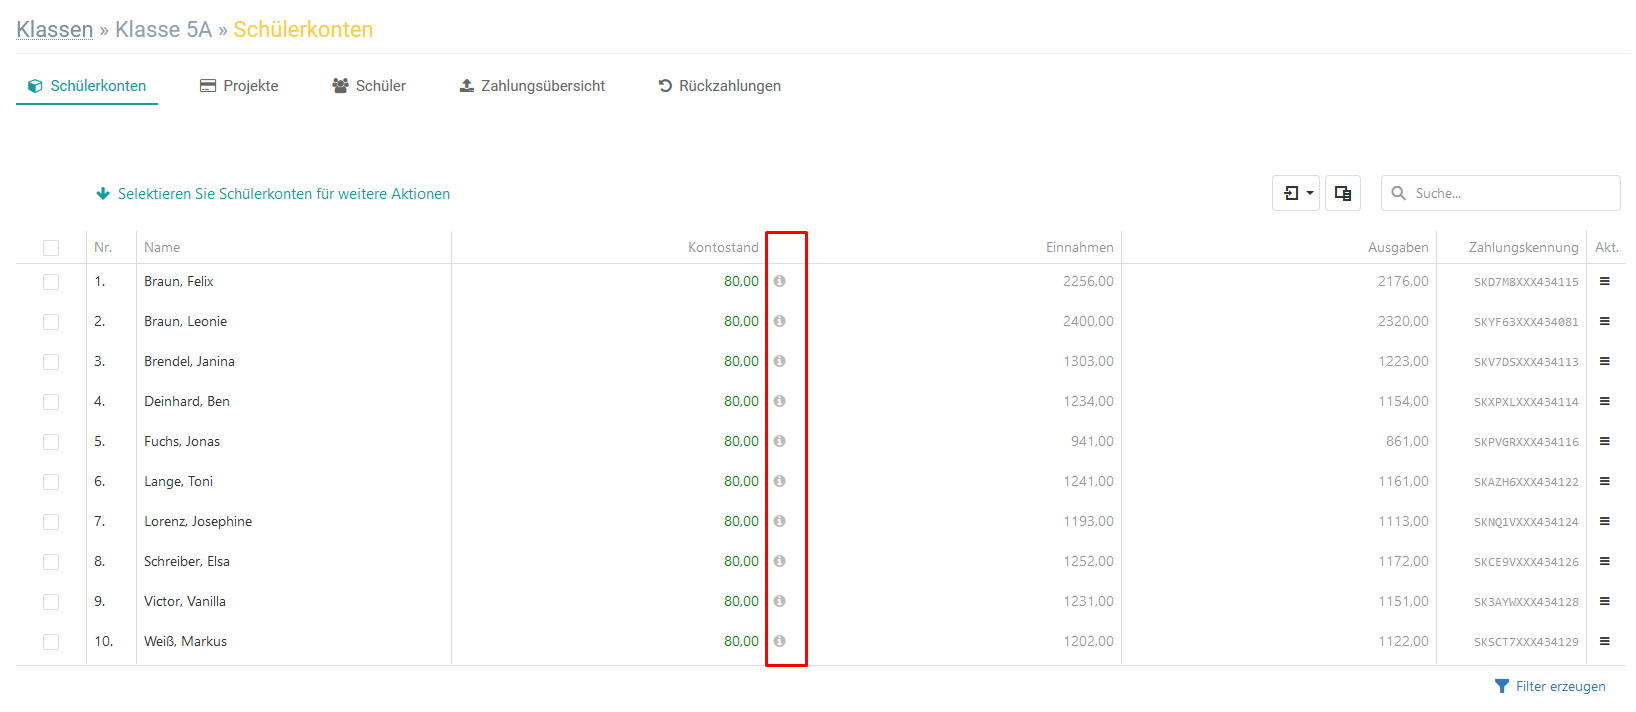The height and width of the screenshot is (712, 1636).
Task: Open actions menu for Victor, Vanilla row
Action: coord(1605,601)
